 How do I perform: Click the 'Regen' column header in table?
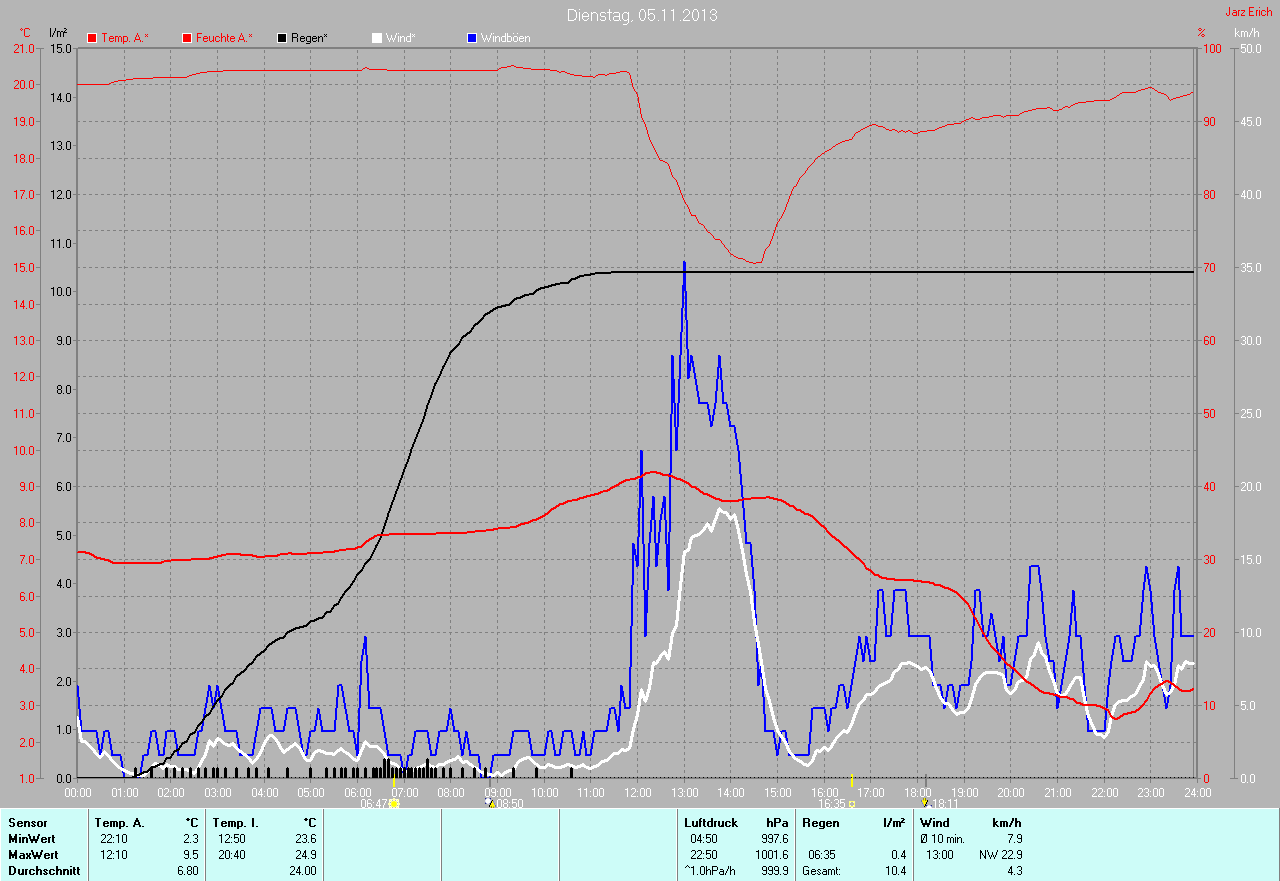tap(821, 823)
